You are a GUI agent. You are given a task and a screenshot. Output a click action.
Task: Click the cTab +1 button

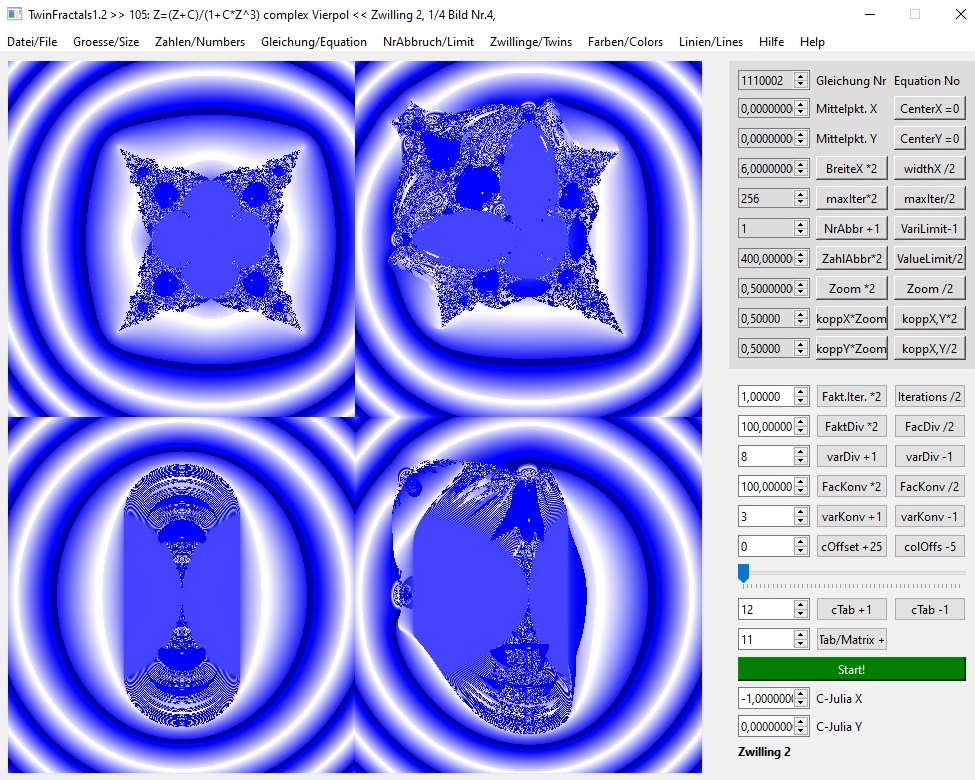[x=851, y=610]
